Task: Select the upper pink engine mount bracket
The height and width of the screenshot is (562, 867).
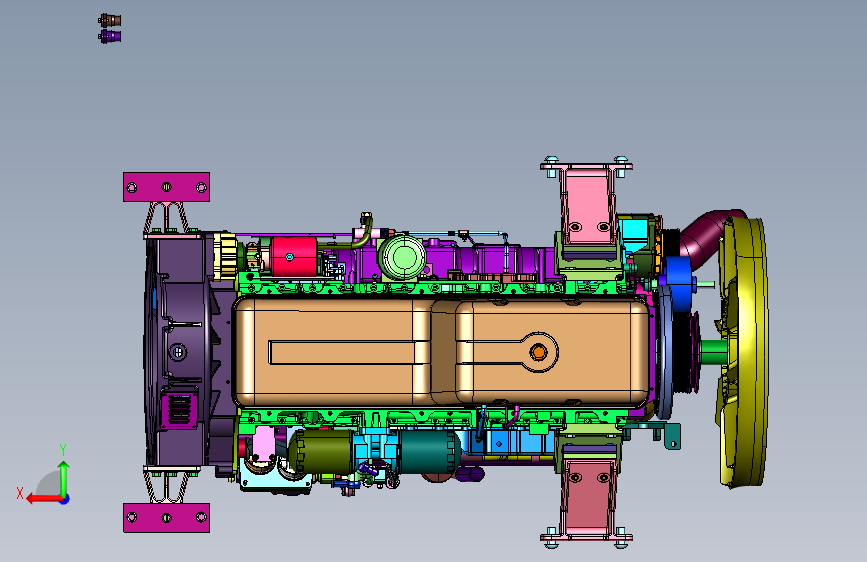Action: pyautogui.click(x=586, y=205)
